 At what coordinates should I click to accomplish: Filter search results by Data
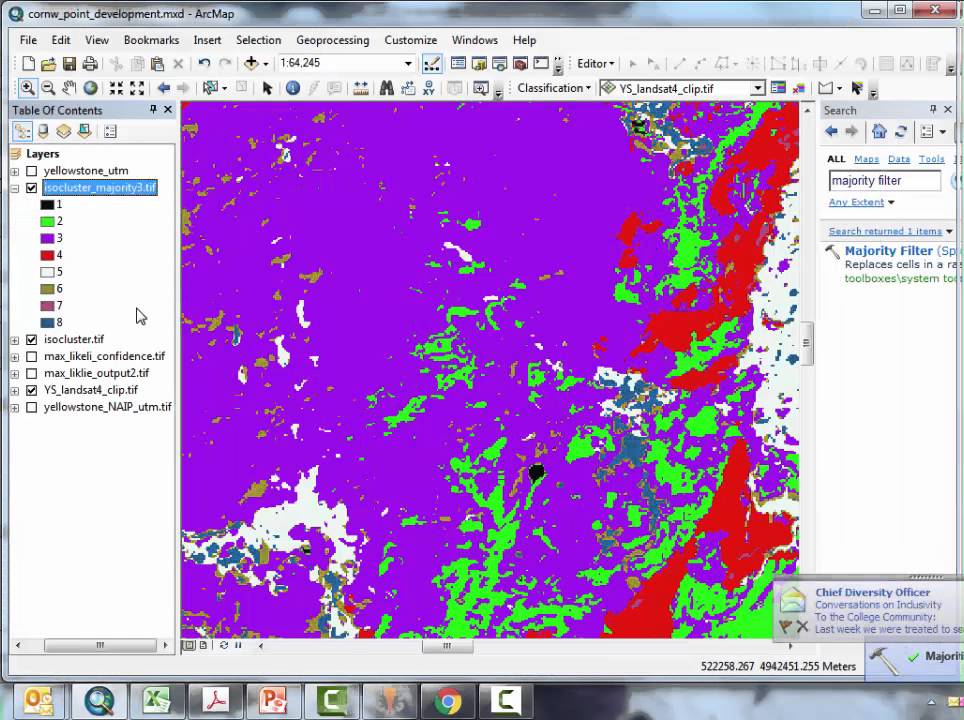899,159
